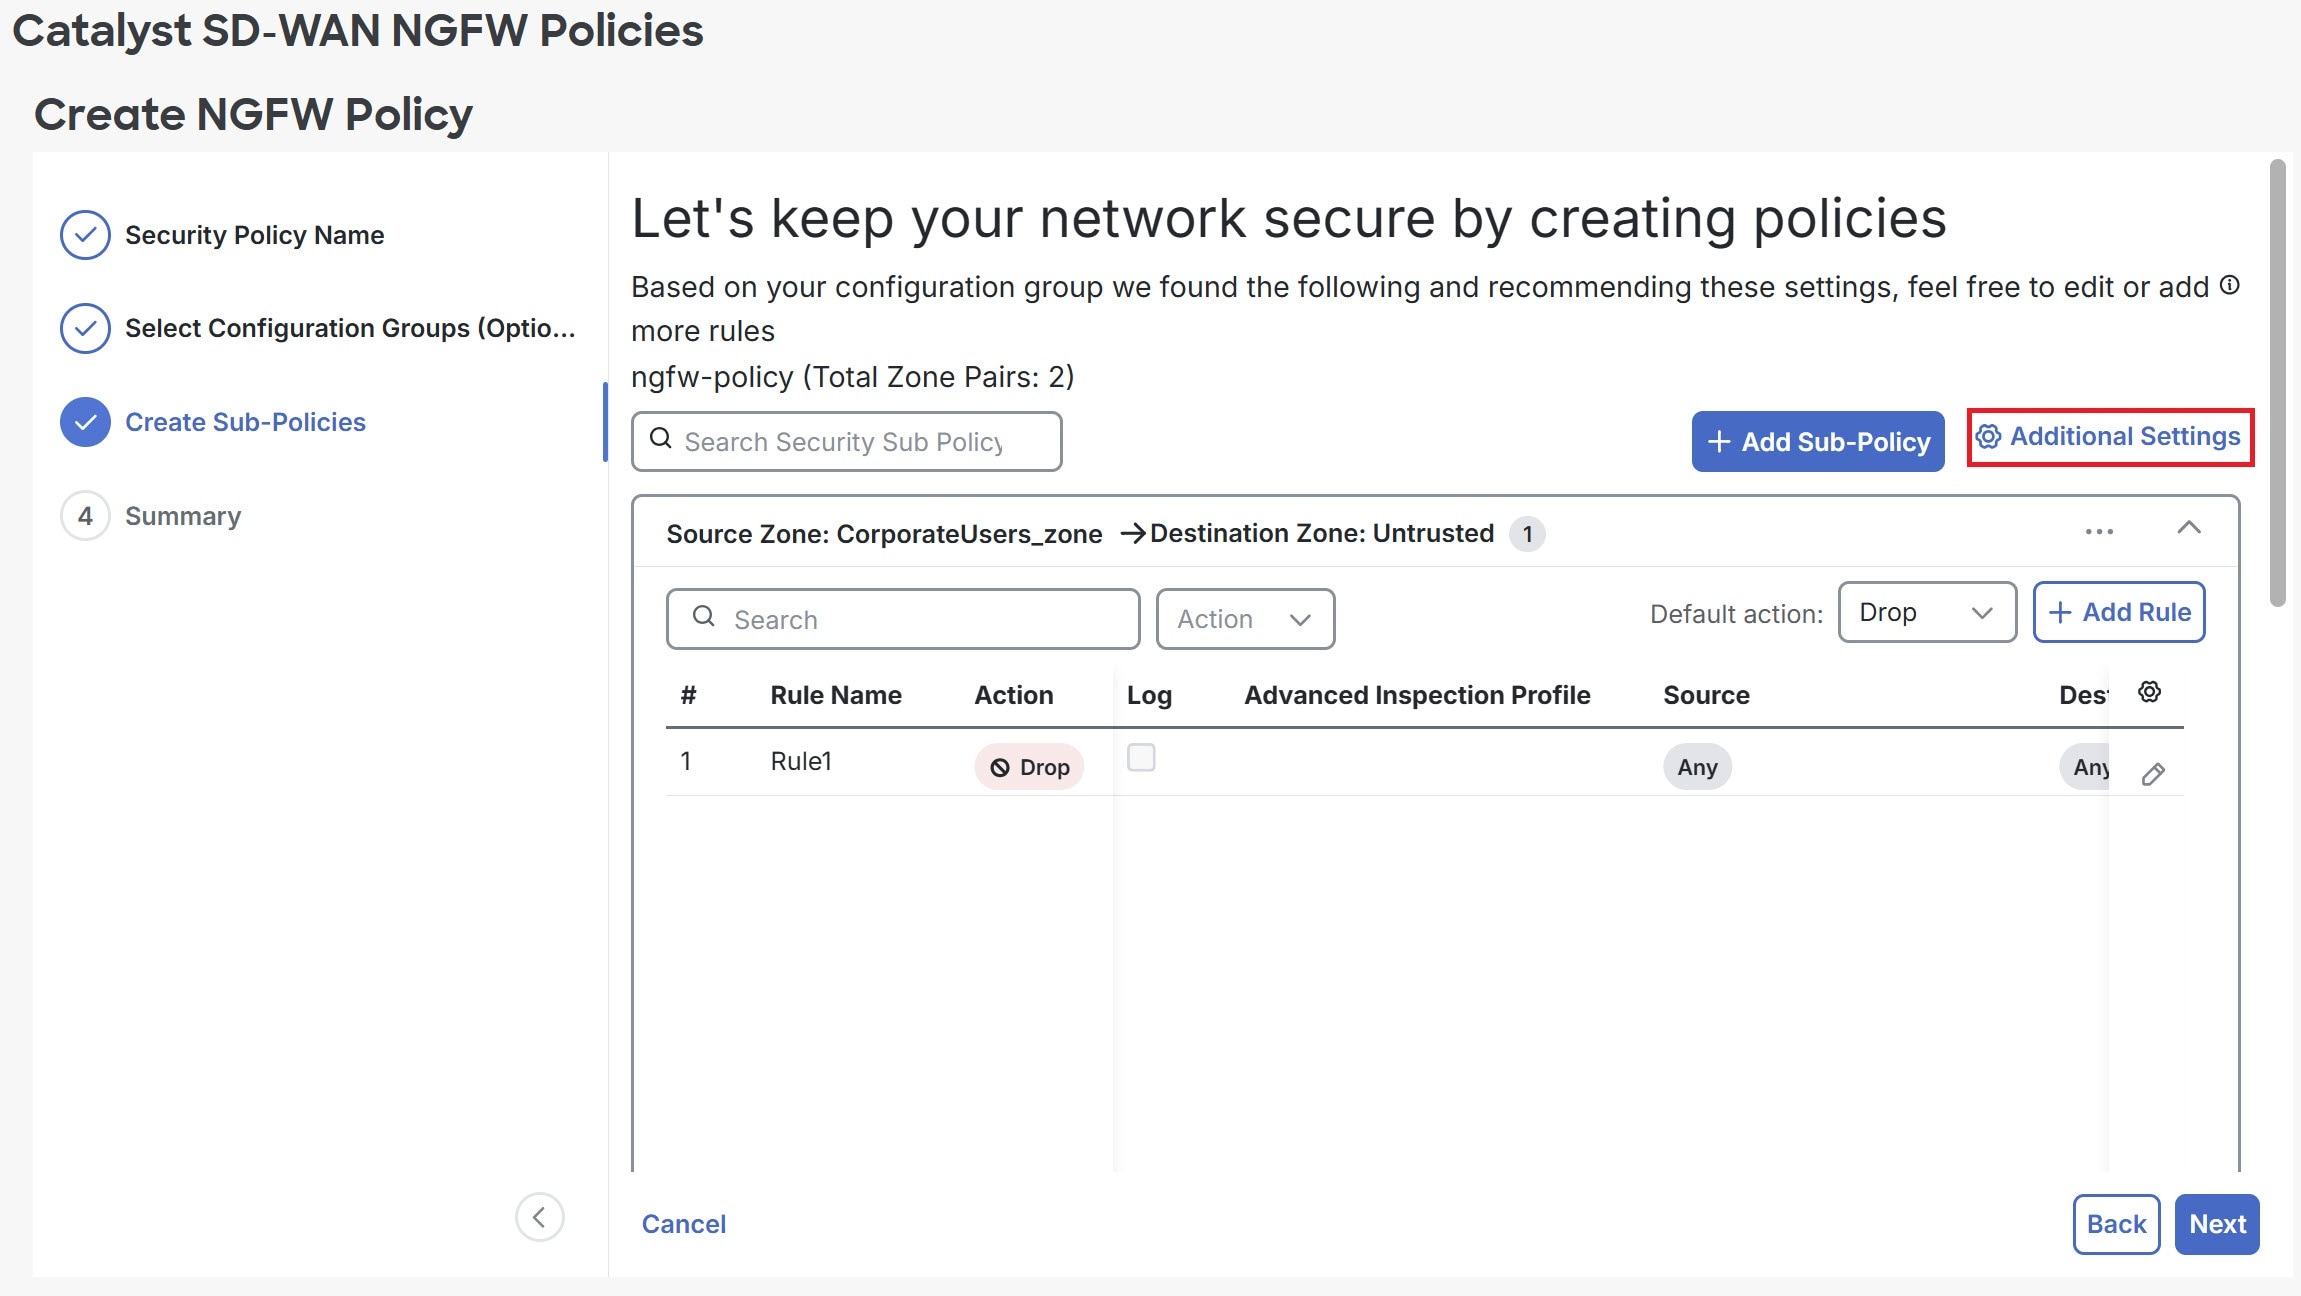Click the magnifier icon in the rule search box
Viewport: 2301px width, 1296px height.
(705, 619)
